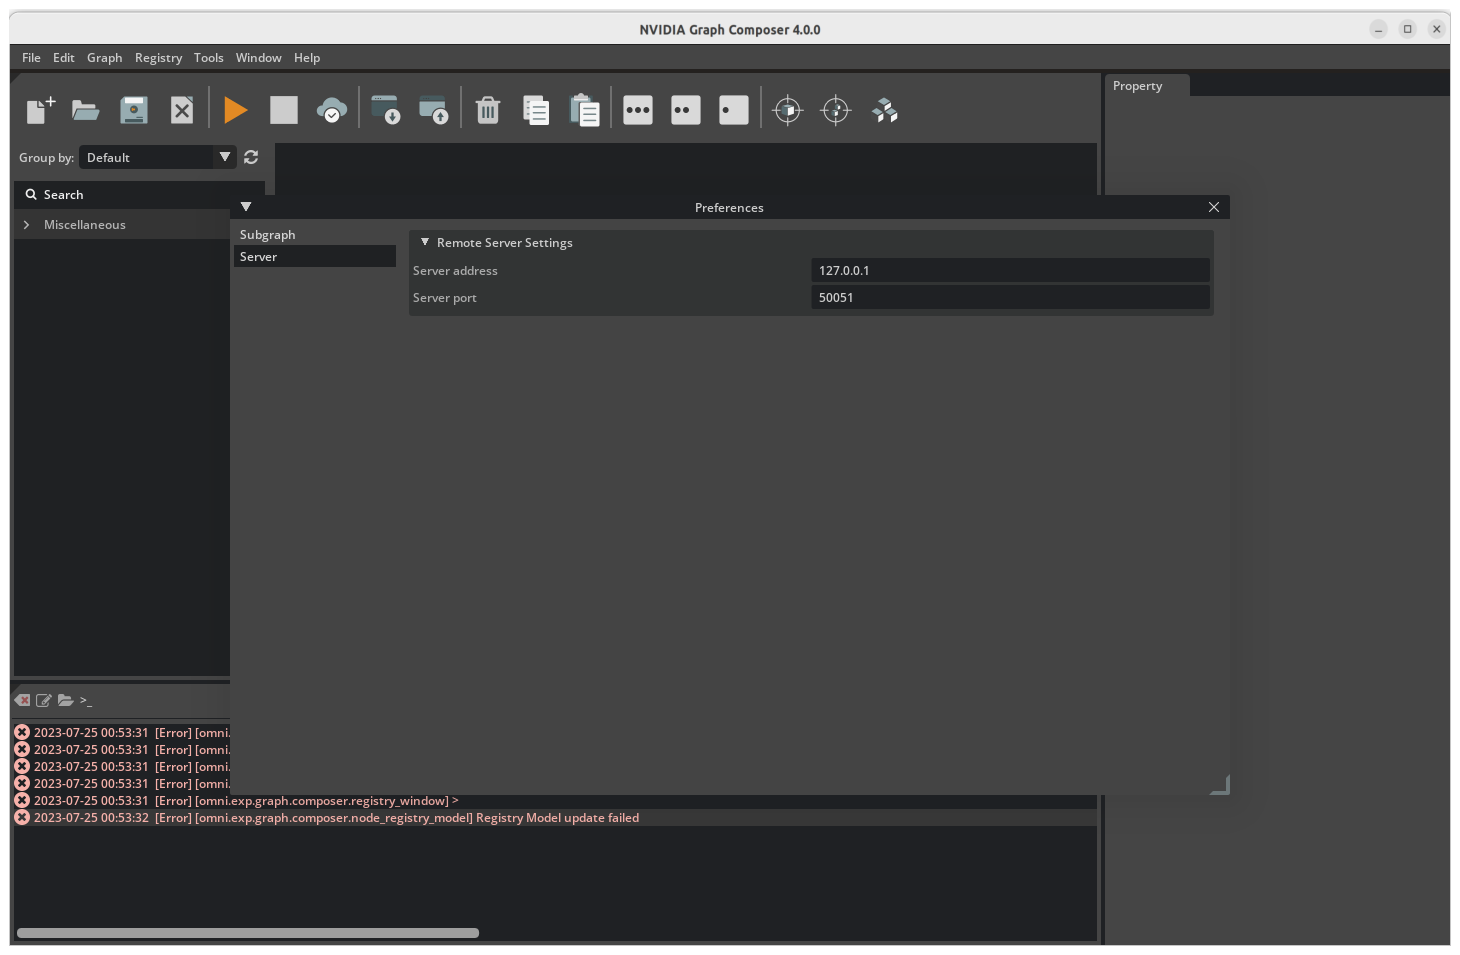This screenshot has width=1460, height=955.
Task: Select the Registry Model update failed log line
Action: click(x=554, y=818)
